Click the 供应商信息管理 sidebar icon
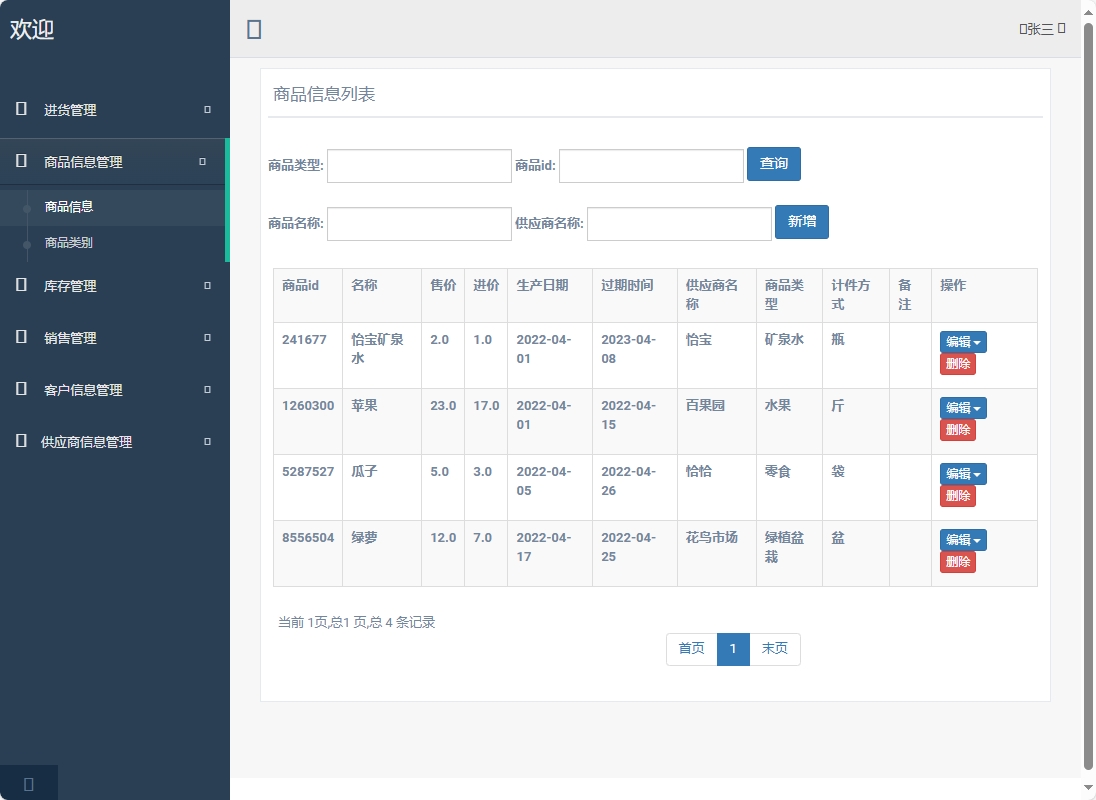Viewport: 1096px width, 800px height. click(19, 441)
